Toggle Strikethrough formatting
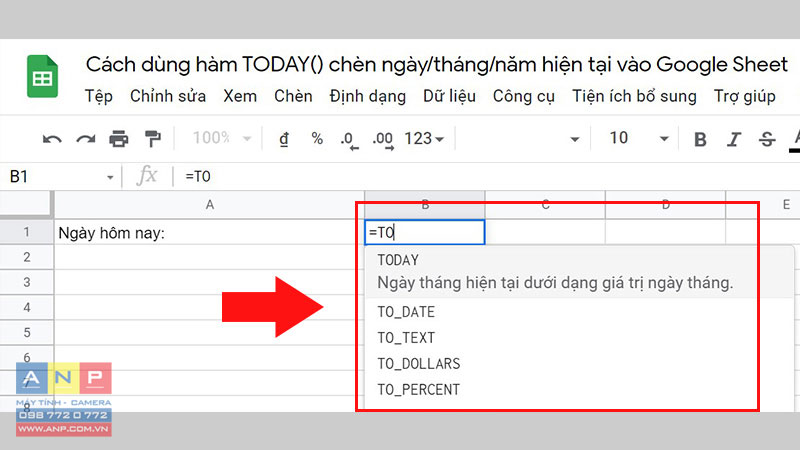This screenshot has height=450, width=800. click(x=767, y=139)
